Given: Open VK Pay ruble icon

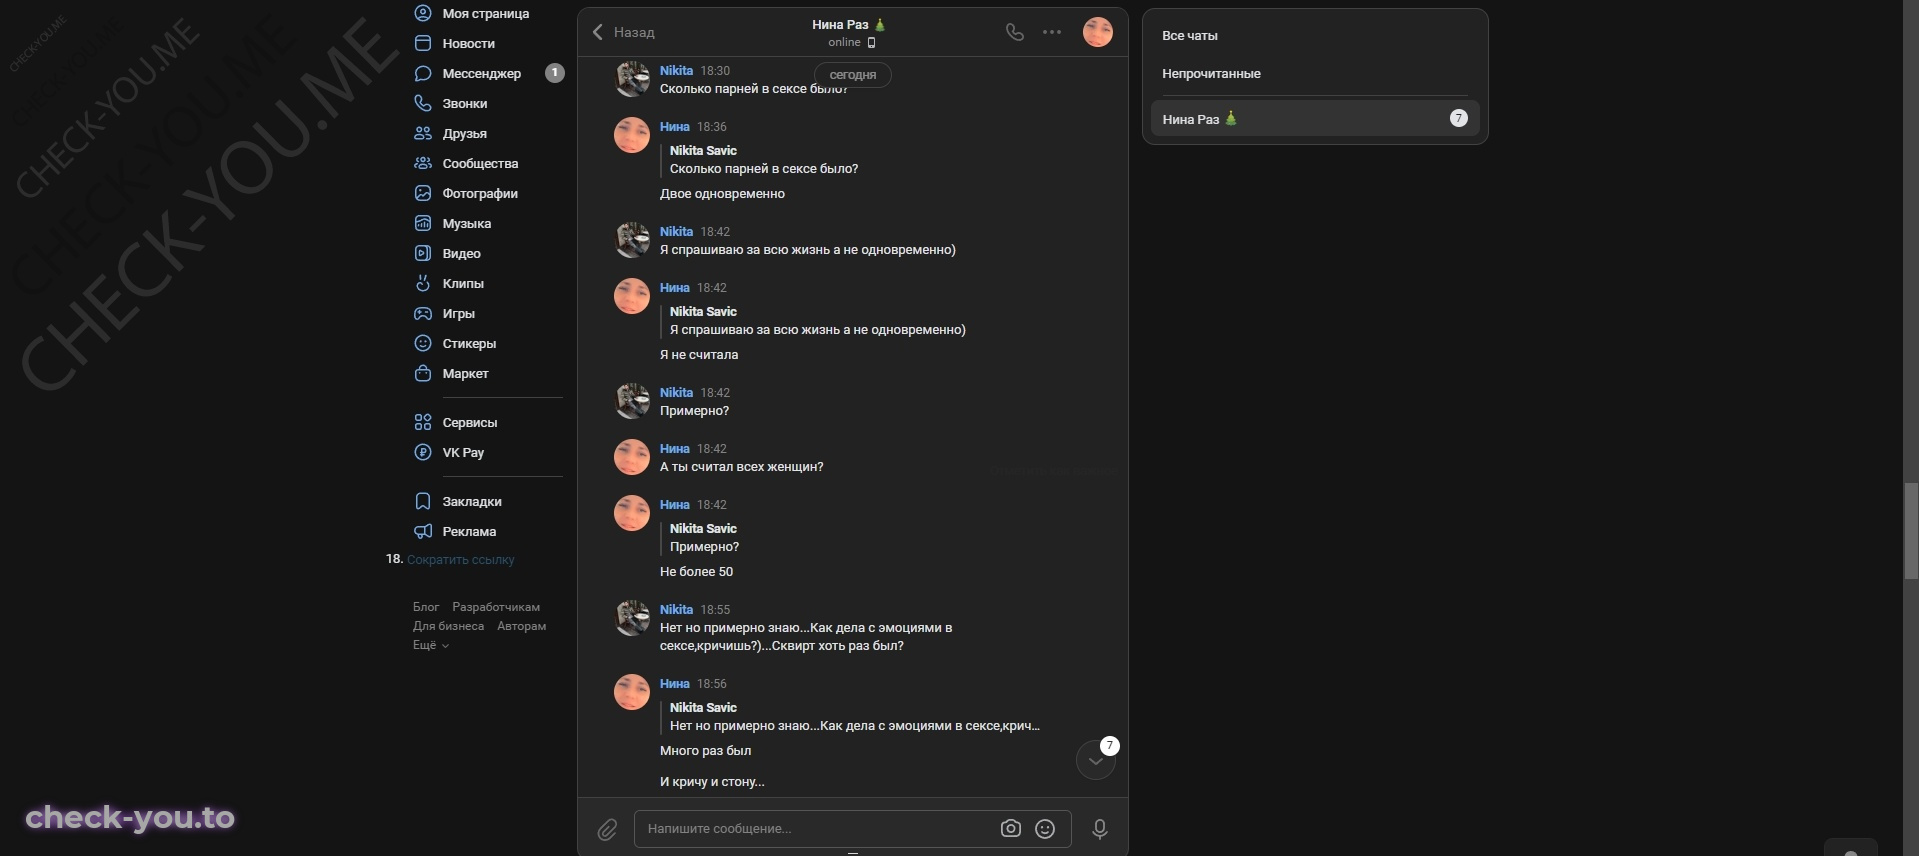Looking at the screenshot, I should 423,452.
